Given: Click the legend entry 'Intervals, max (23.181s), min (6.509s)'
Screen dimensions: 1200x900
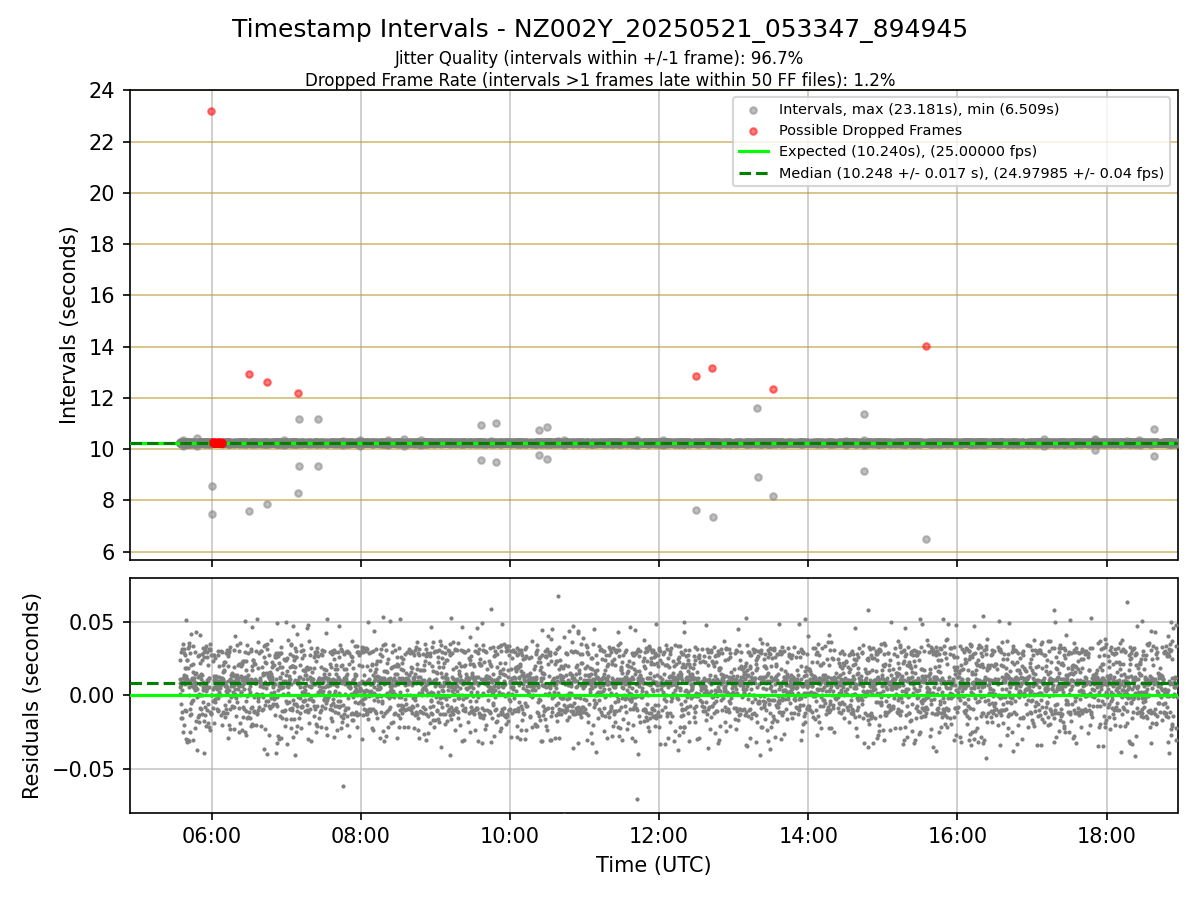Looking at the screenshot, I should 918,109.
